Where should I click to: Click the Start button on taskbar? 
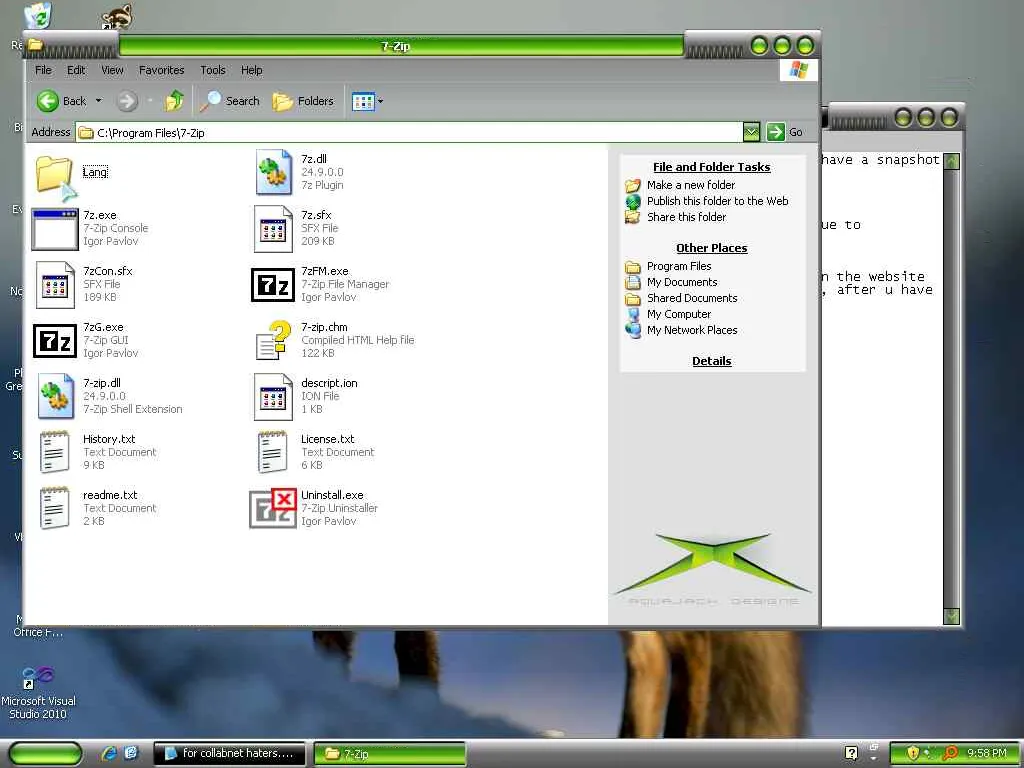(46, 754)
